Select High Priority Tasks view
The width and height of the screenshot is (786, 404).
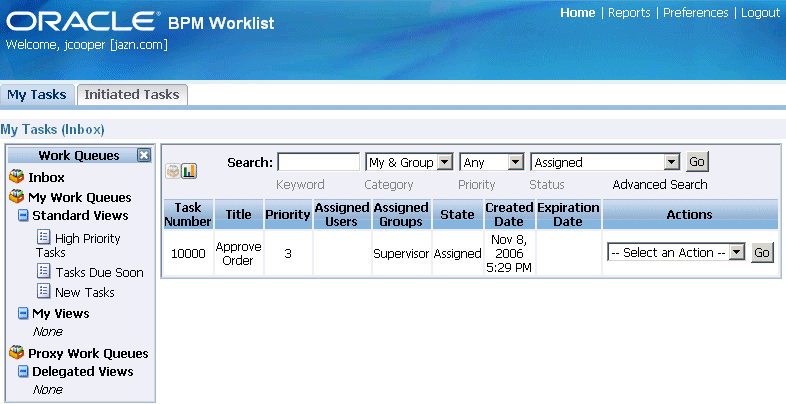coord(78,245)
